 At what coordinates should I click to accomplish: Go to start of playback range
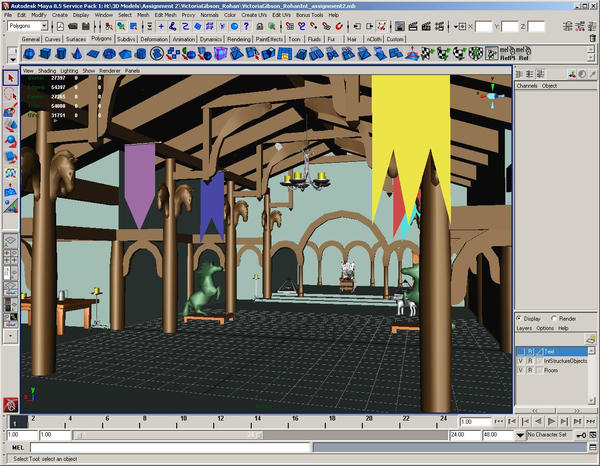[x=499, y=422]
